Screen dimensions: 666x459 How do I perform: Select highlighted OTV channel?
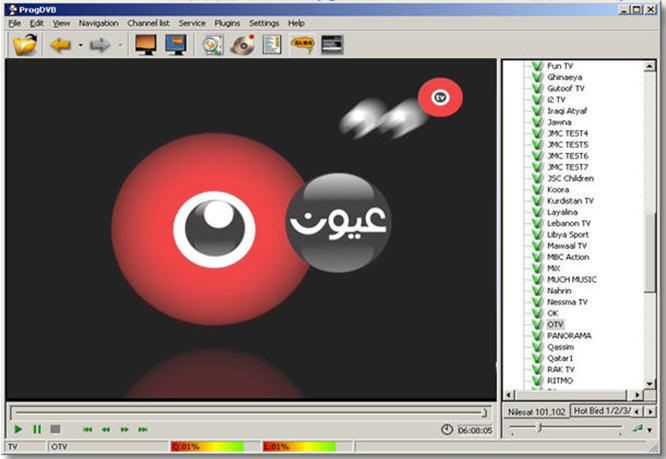pyautogui.click(x=555, y=324)
